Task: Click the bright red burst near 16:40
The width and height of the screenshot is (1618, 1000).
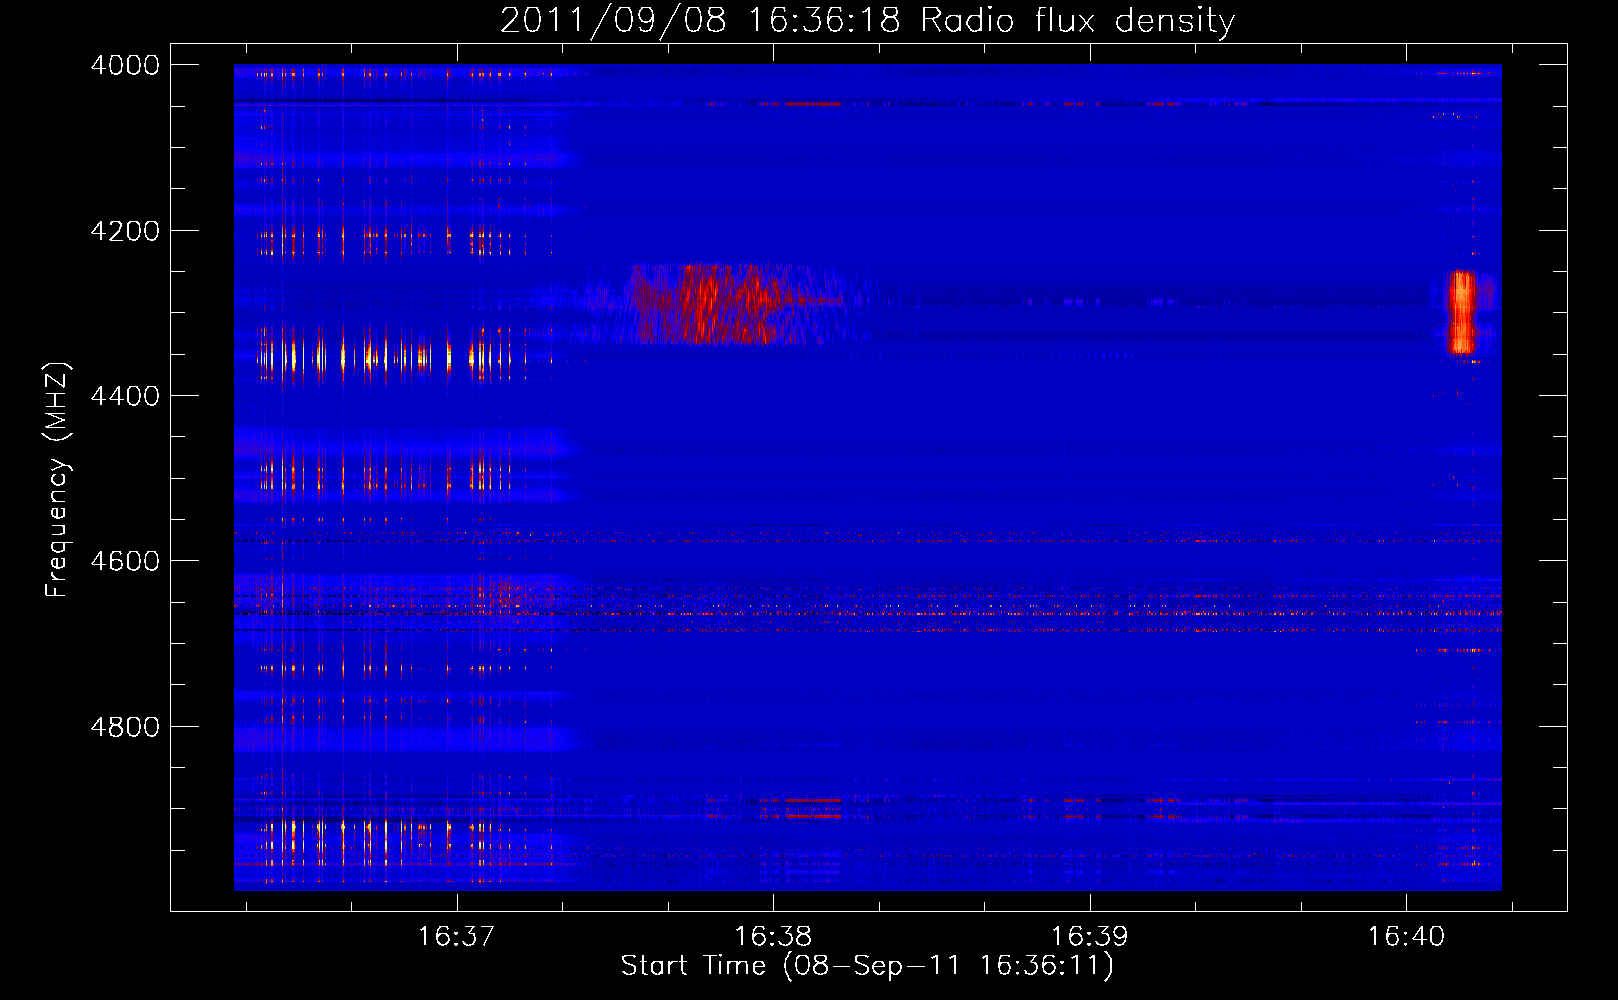Action: (x=1462, y=312)
